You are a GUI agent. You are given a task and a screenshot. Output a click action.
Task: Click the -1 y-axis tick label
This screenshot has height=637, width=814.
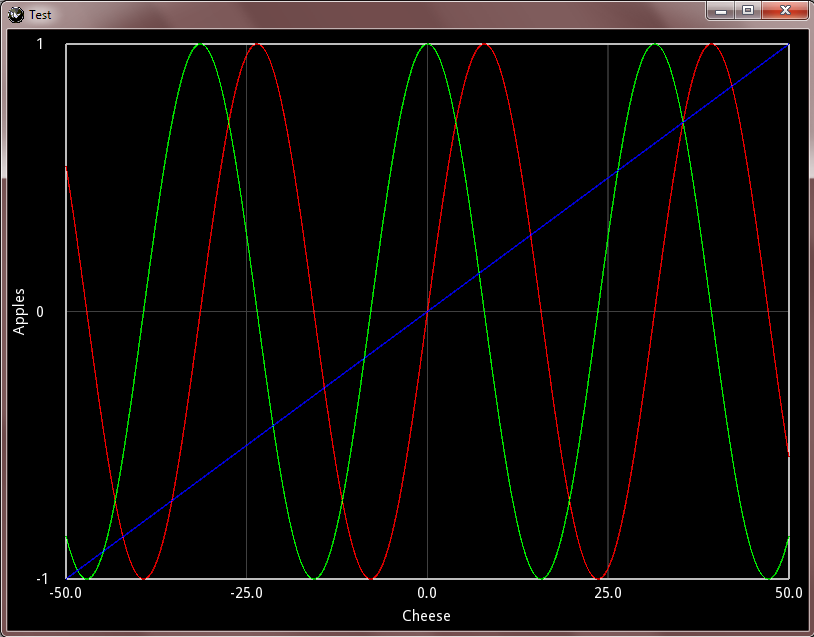(x=42, y=578)
